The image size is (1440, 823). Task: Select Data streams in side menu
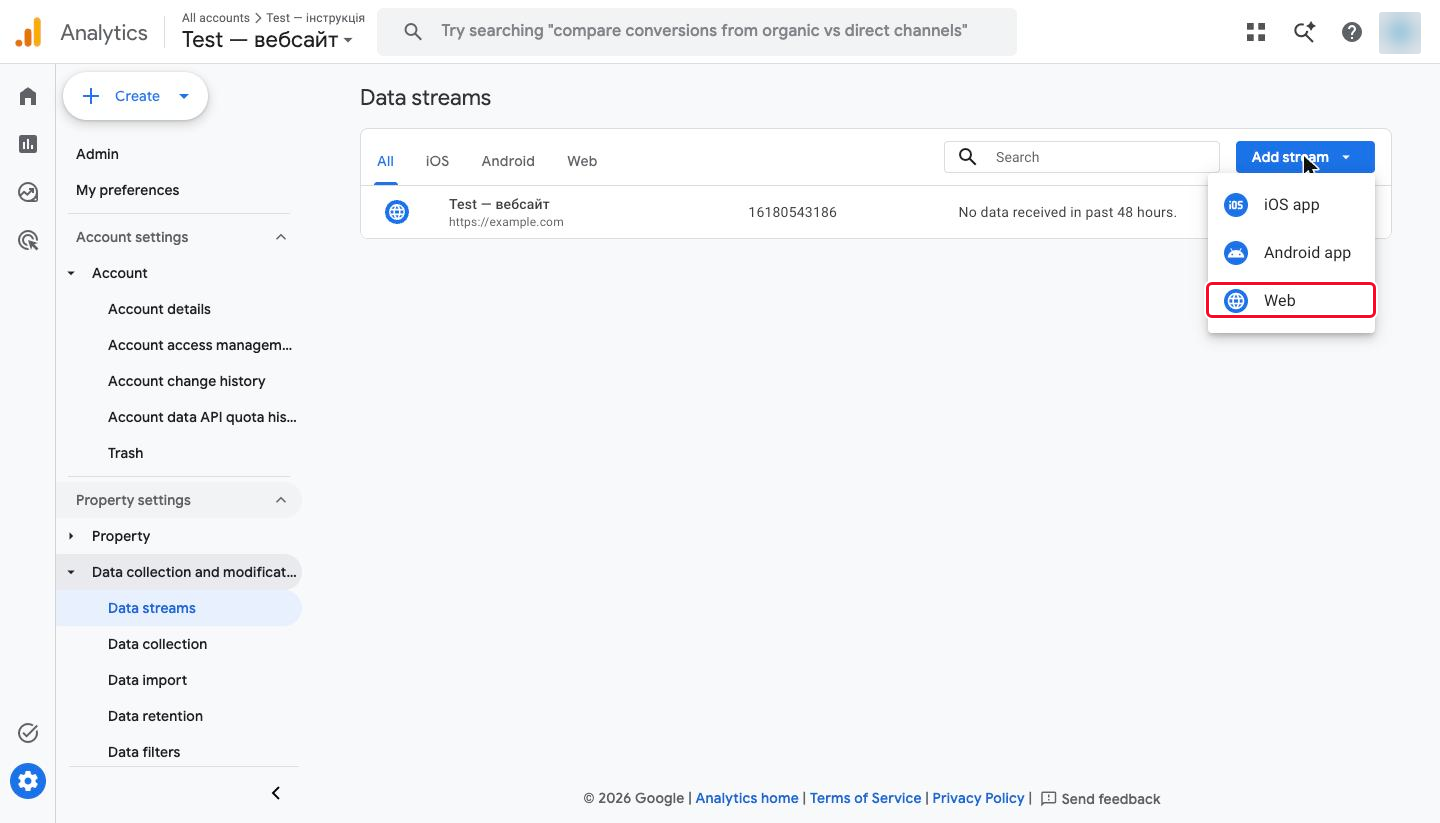click(179, 608)
